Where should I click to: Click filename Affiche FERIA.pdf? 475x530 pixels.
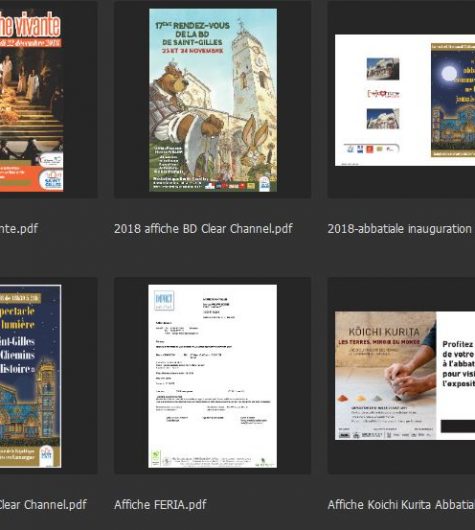[x=160, y=505]
